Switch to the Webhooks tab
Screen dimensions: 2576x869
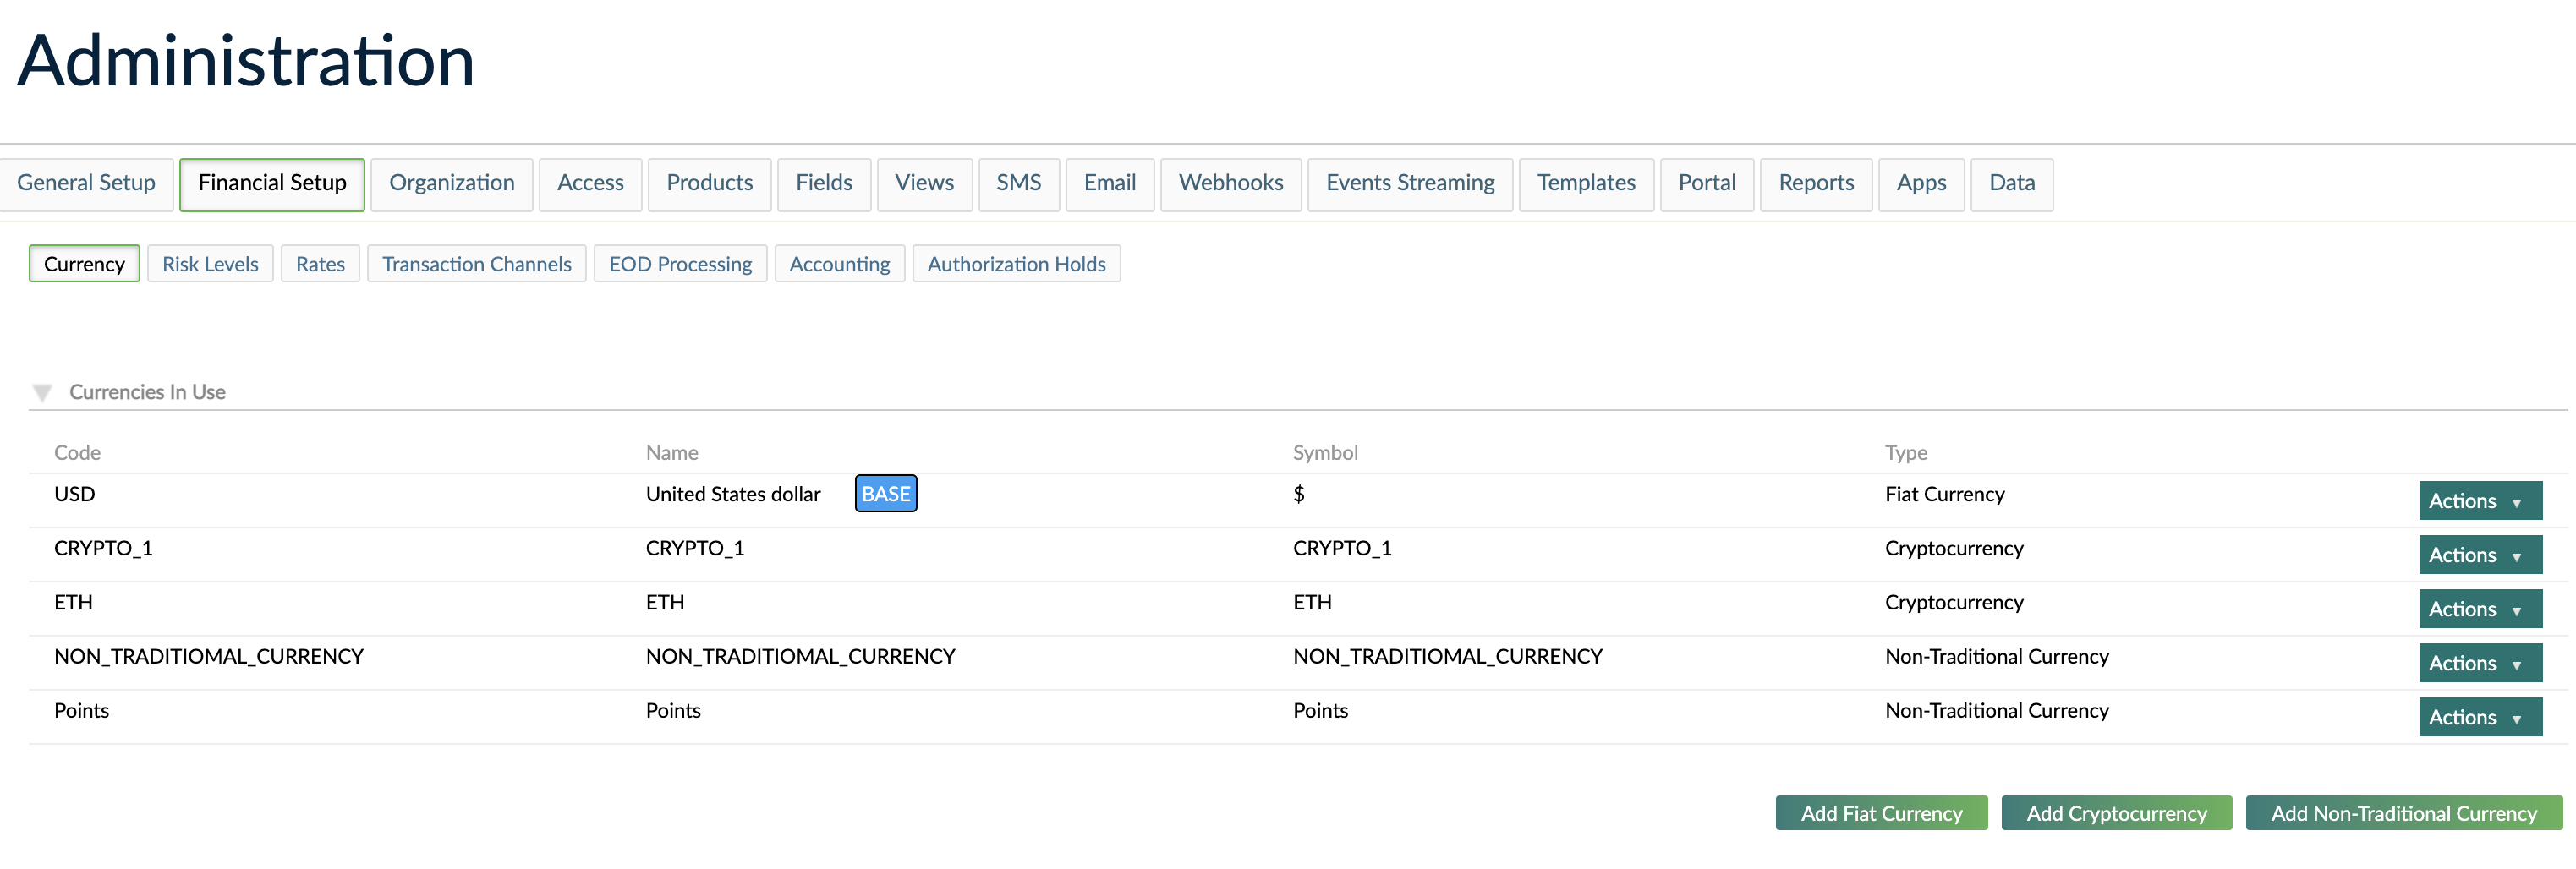(1230, 183)
